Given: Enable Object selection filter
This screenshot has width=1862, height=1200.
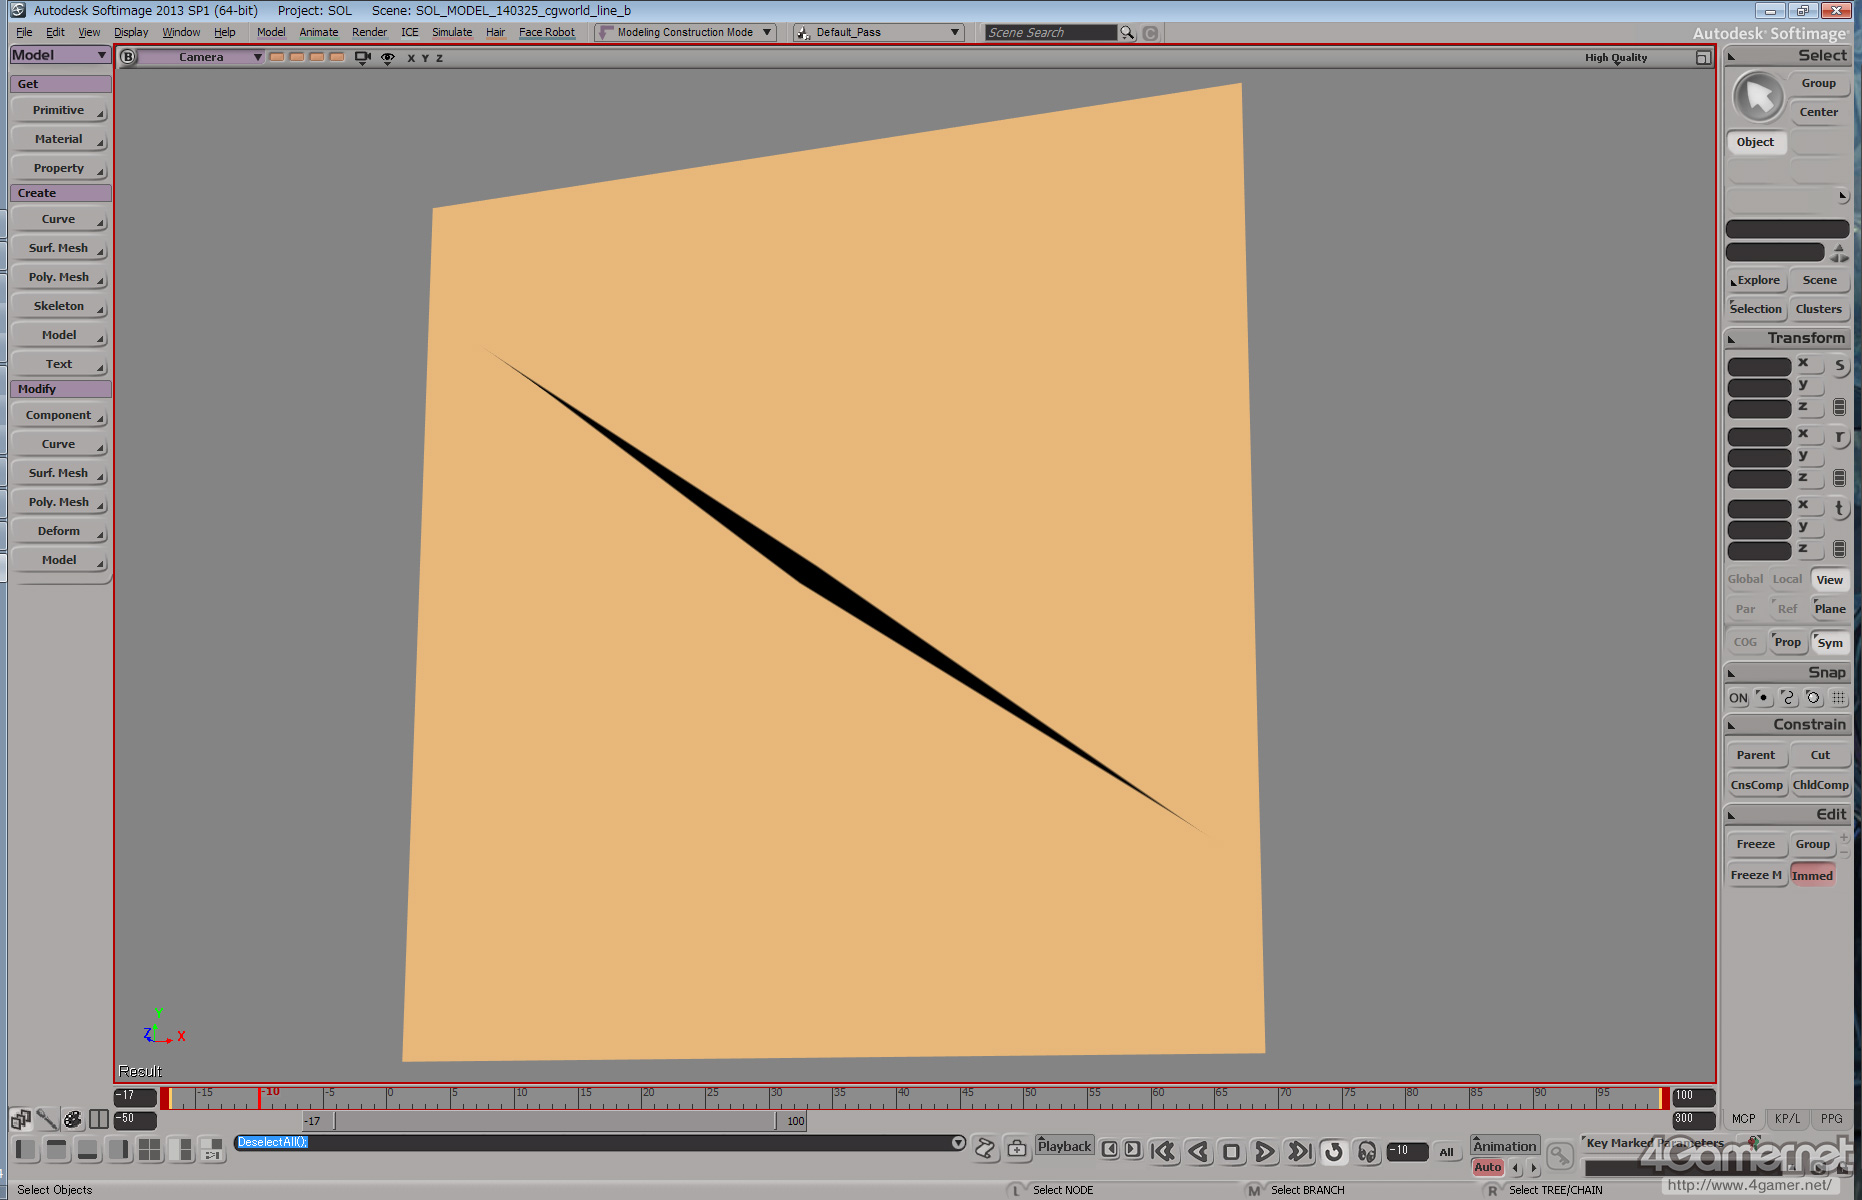Looking at the screenshot, I should pyautogui.click(x=1756, y=142).
